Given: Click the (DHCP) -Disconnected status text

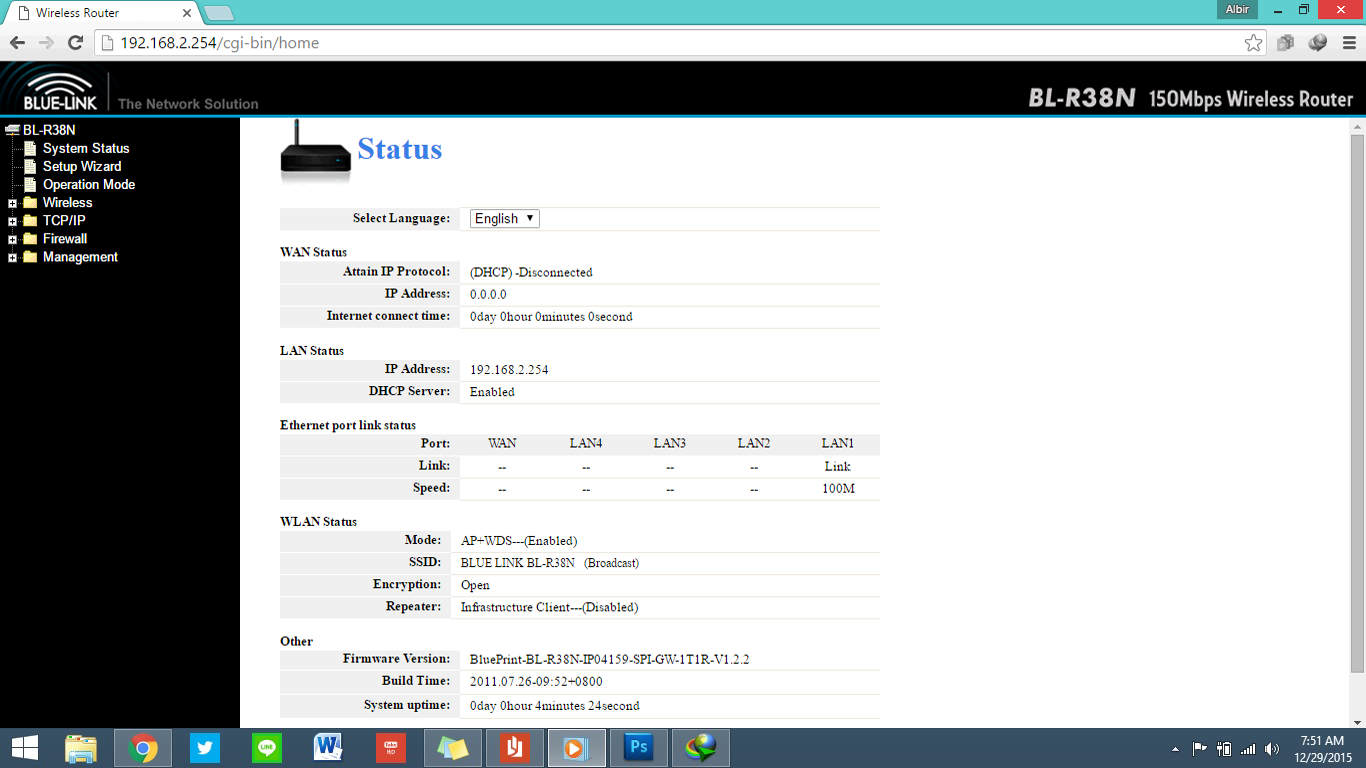Looking at the screenshot, I should tap(531, 272).
